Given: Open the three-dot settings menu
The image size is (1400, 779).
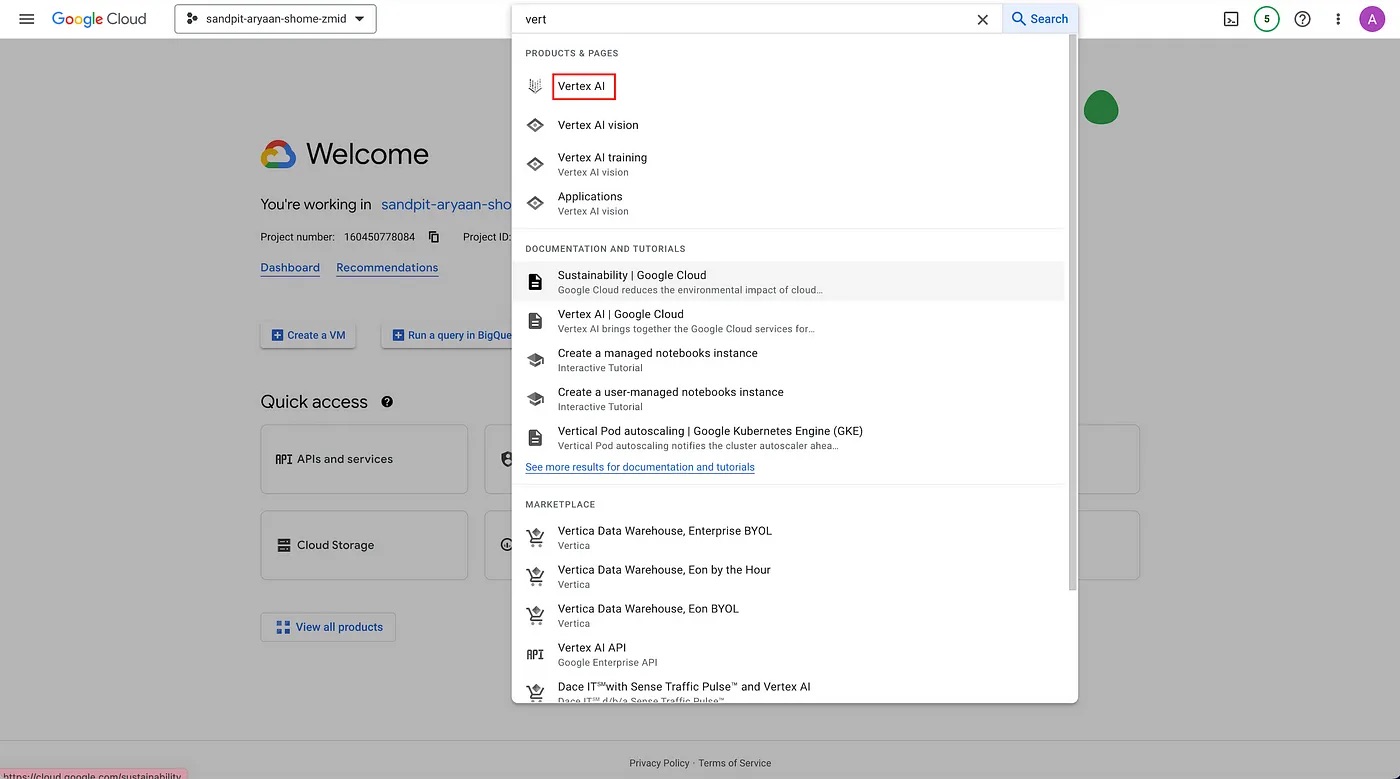Looking at the screenshot, I should point(1338,19).
